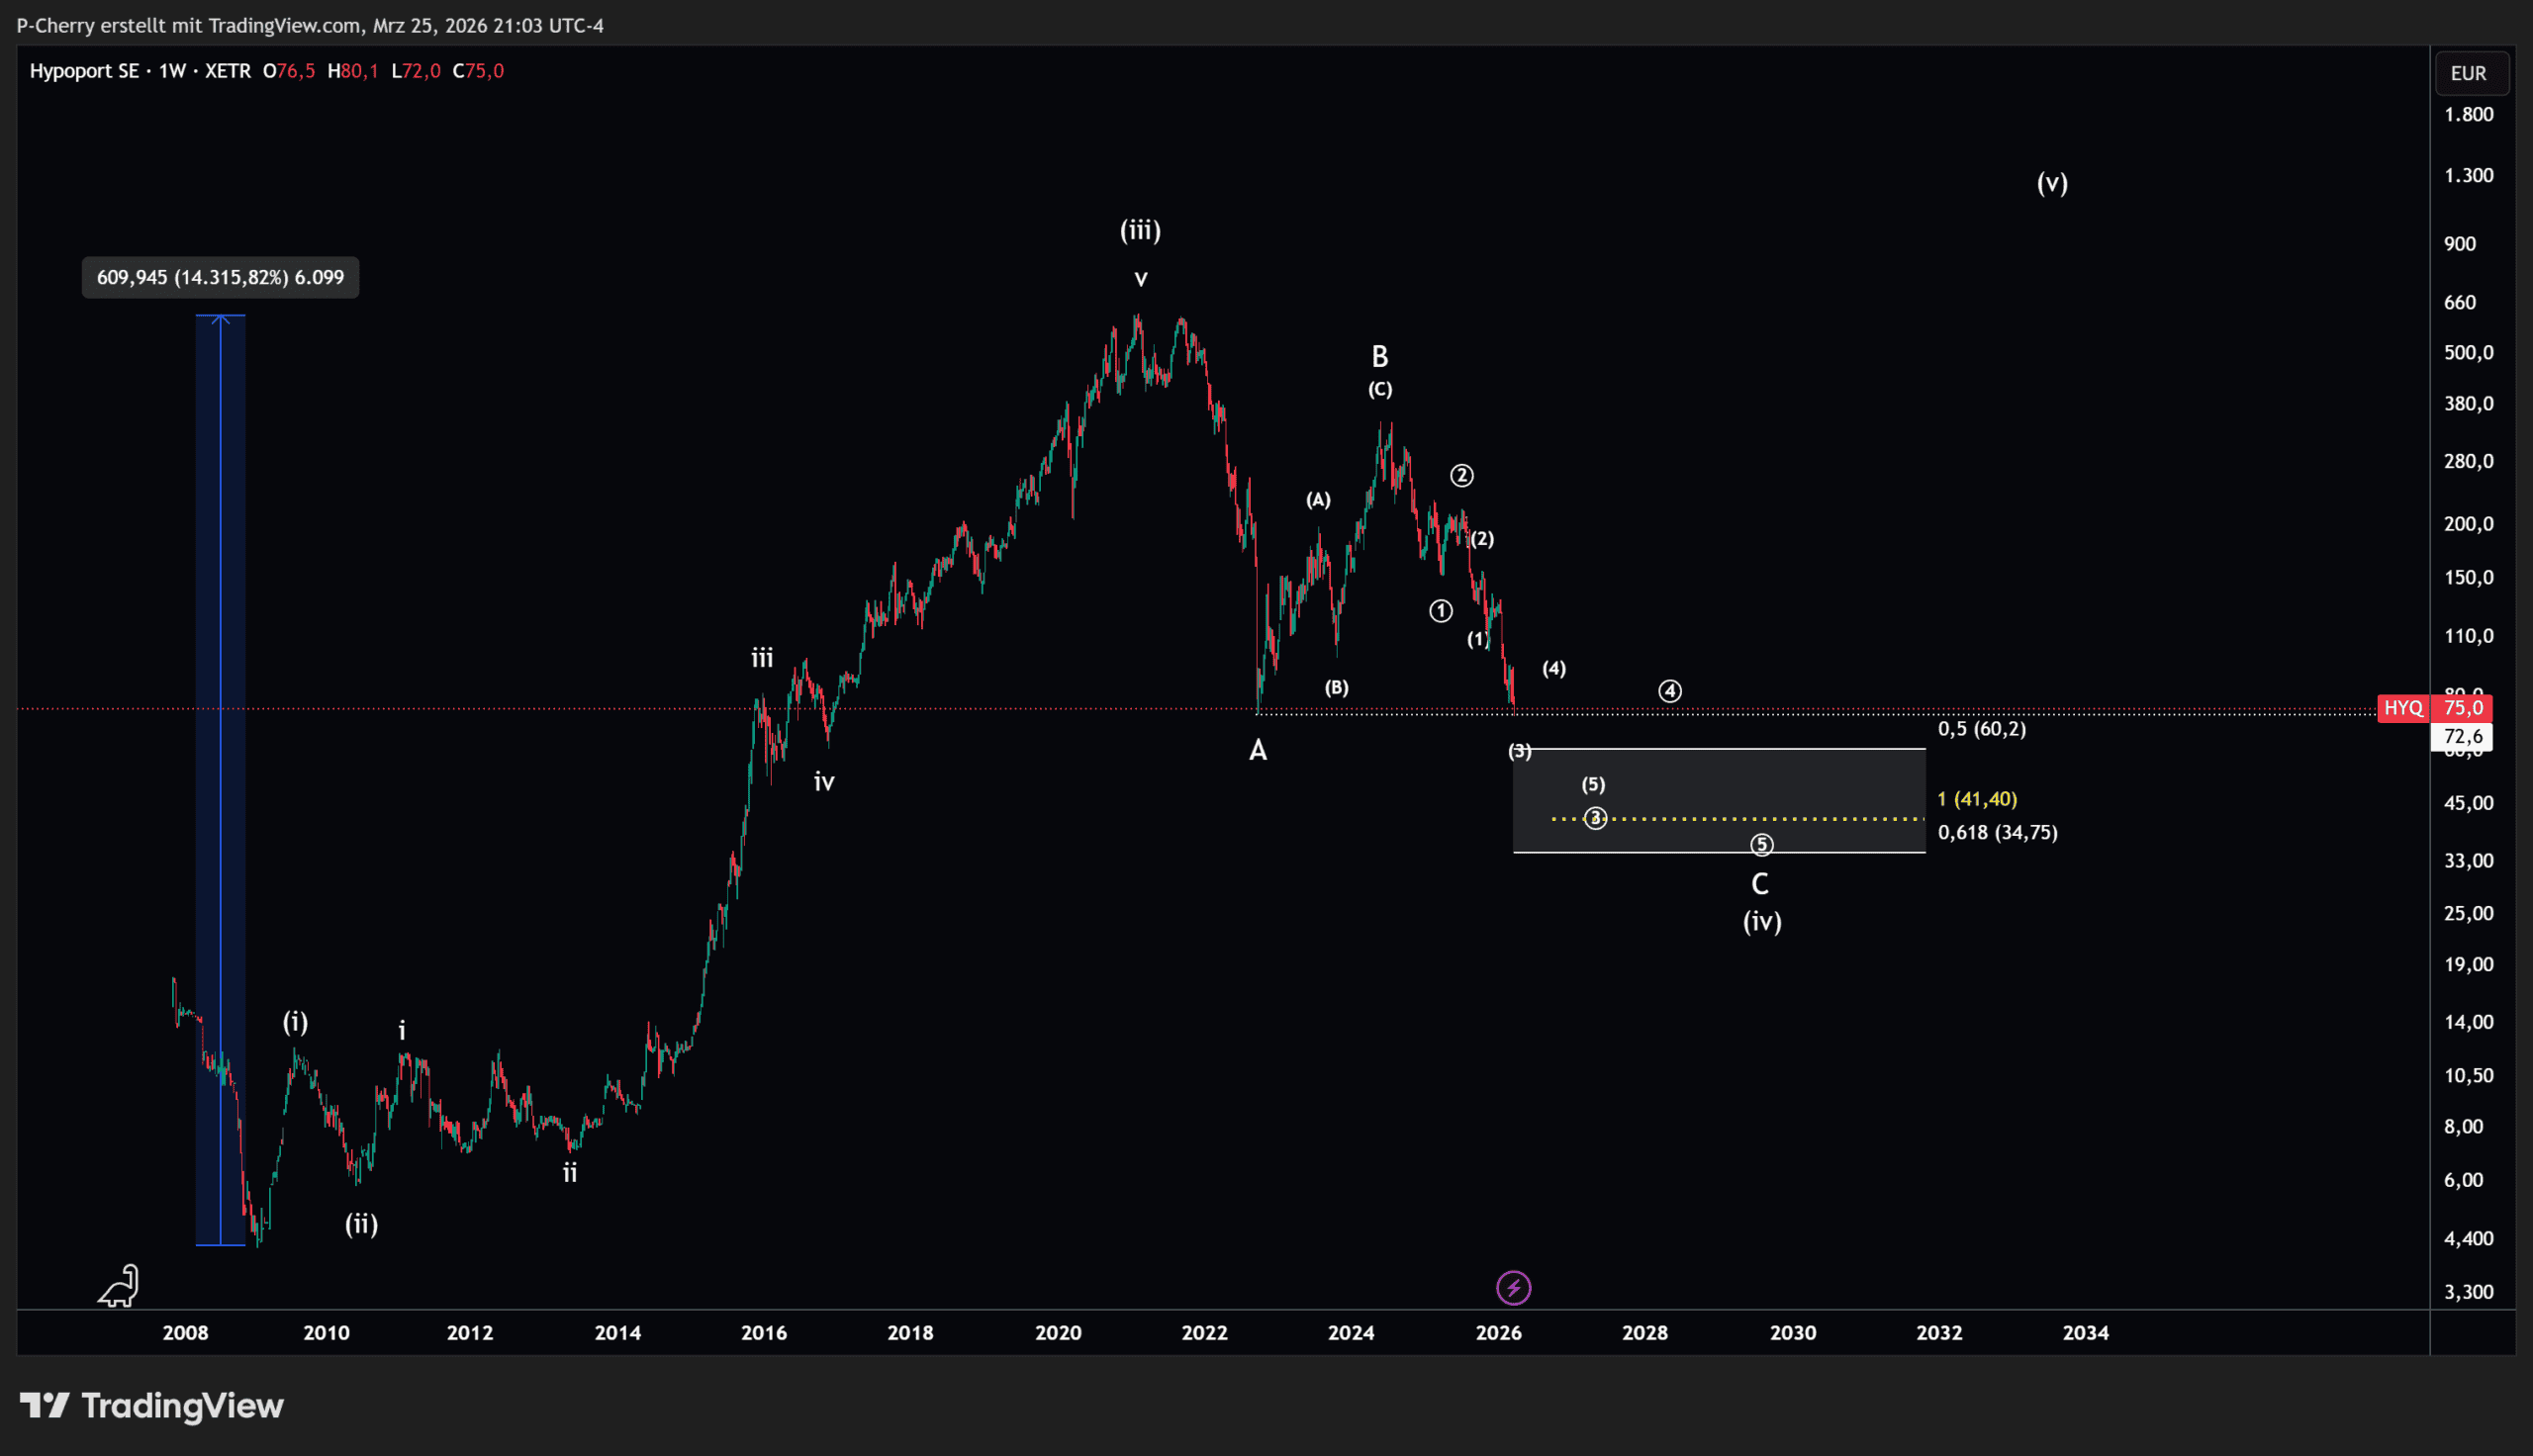This screenshot has width=2533, height=1456.
Task: Select the circled 5 wave marker above C
Action: pos(1761,845)
